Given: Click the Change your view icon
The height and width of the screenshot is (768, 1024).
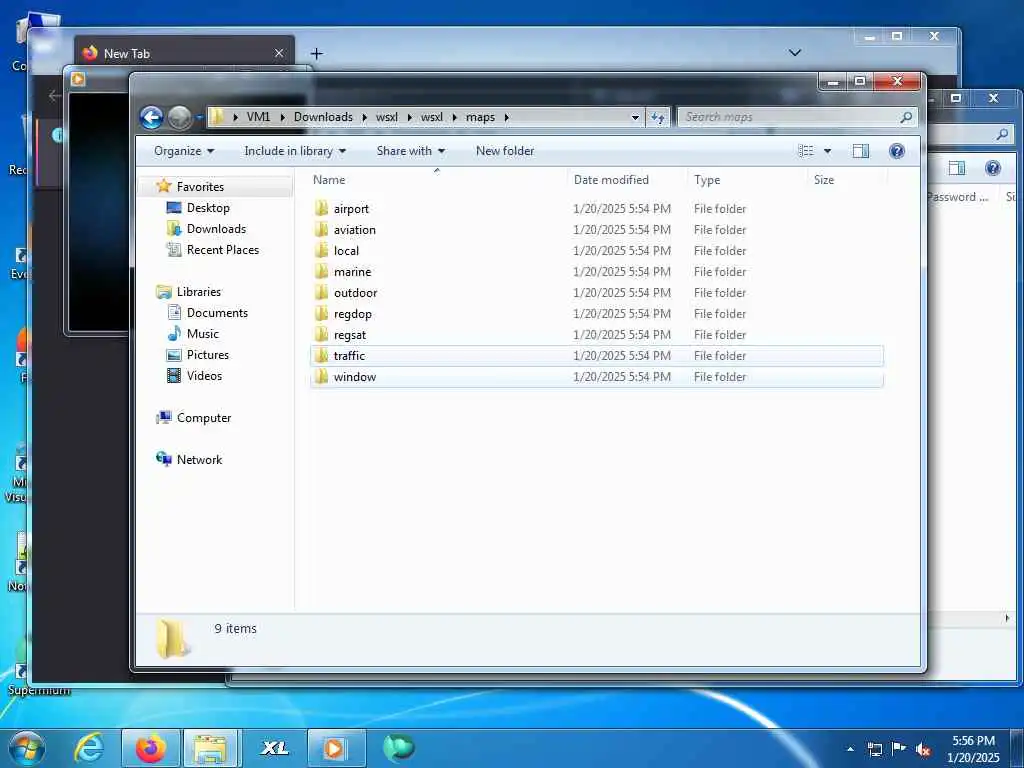Looking at the screenshot, I should [806, 151].
